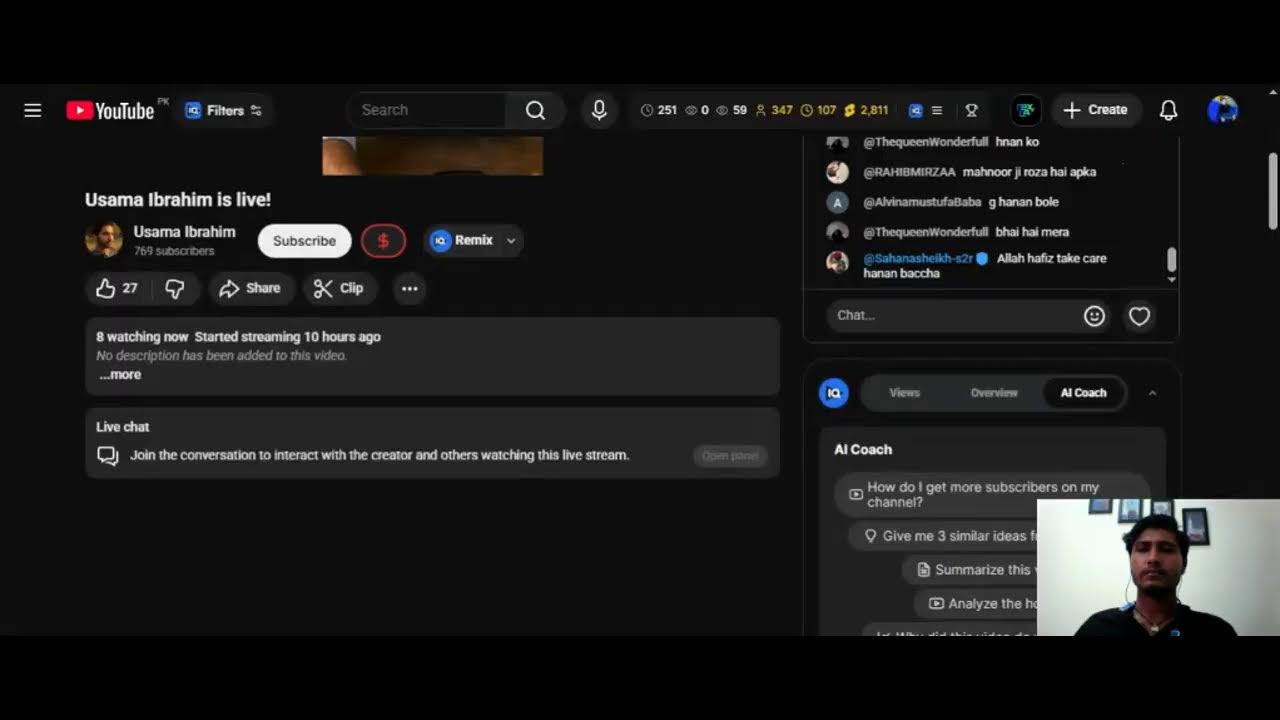Open the hamburger guide menu

pyautogui.click(x=33, y=110)
